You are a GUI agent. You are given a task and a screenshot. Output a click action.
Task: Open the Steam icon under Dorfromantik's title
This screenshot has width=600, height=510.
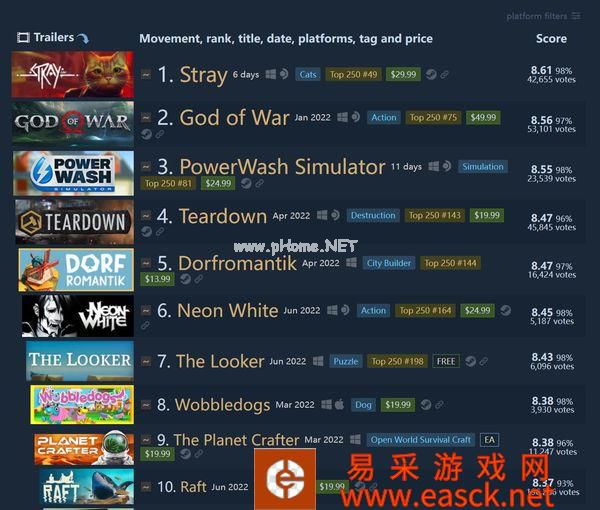coord(185,279)
